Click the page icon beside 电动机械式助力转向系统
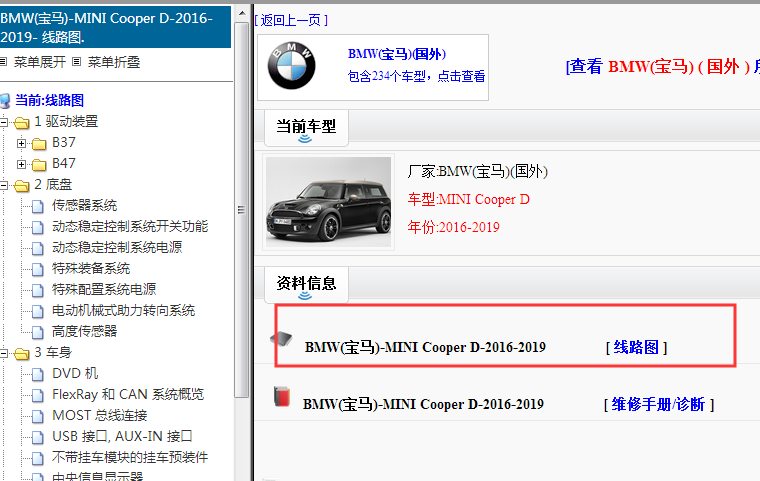 coord(38,311)
